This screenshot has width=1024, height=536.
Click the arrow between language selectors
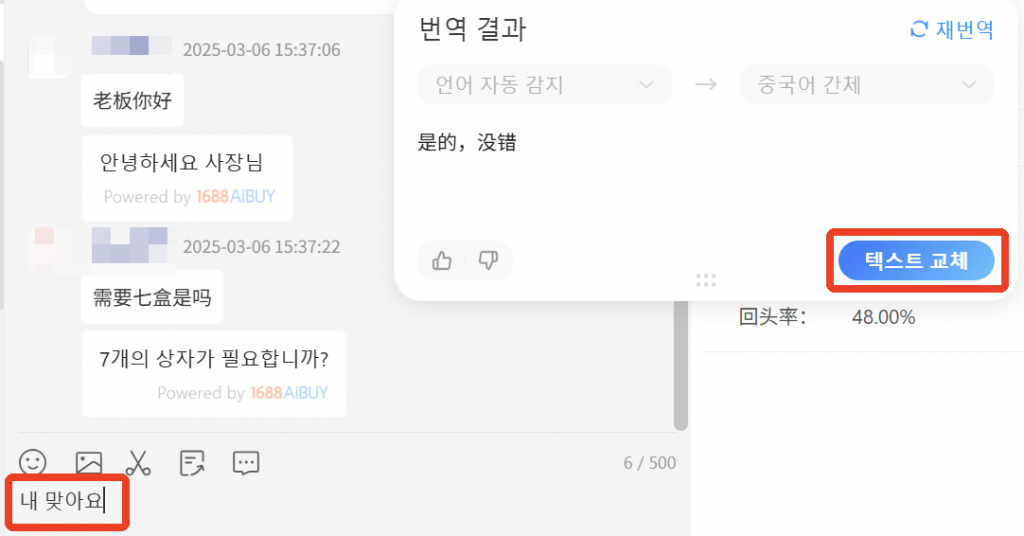pyautogui.click(x=705, y=84)
